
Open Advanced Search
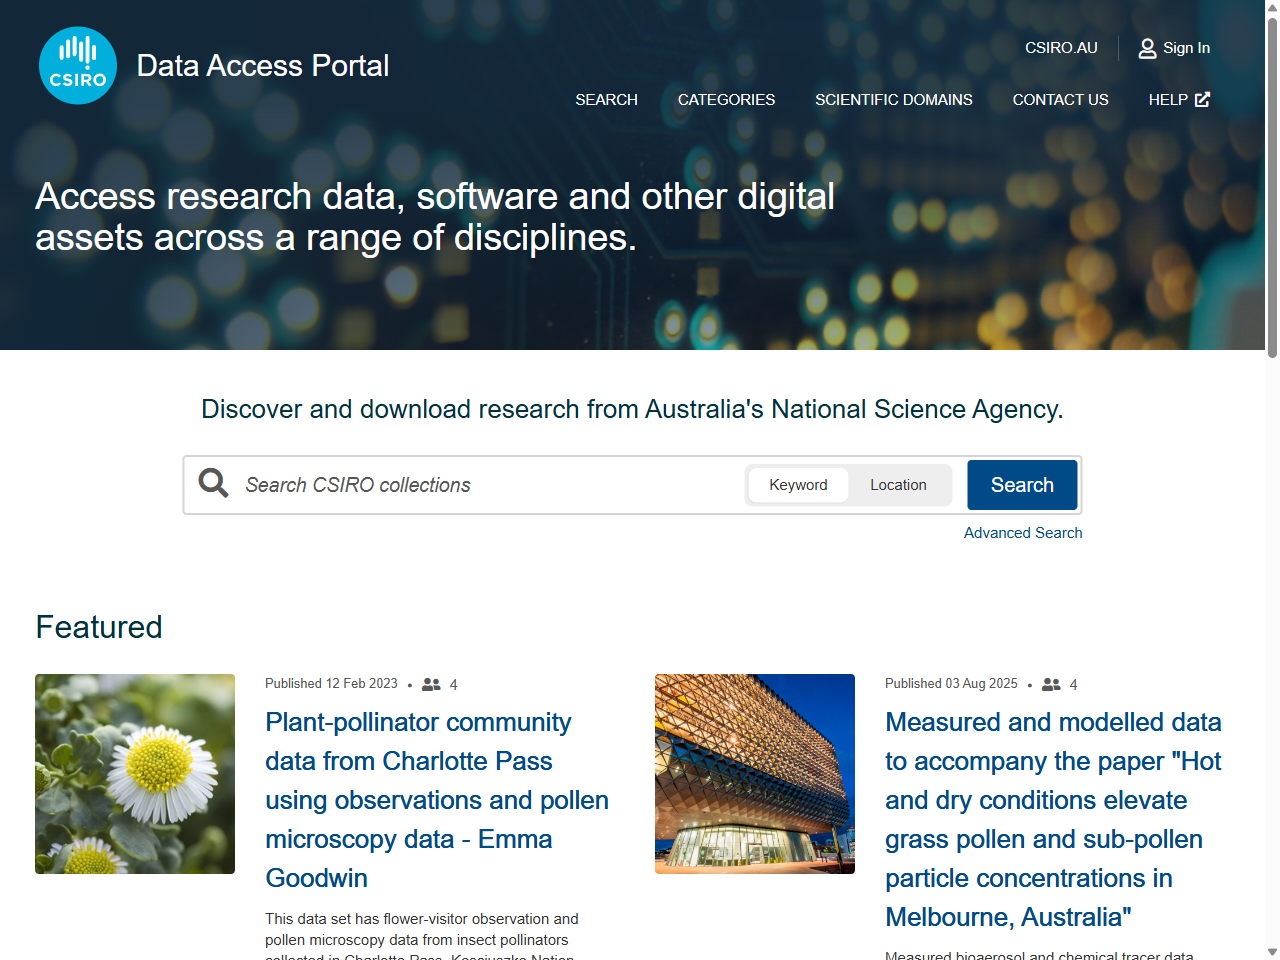pos(1023,532)
